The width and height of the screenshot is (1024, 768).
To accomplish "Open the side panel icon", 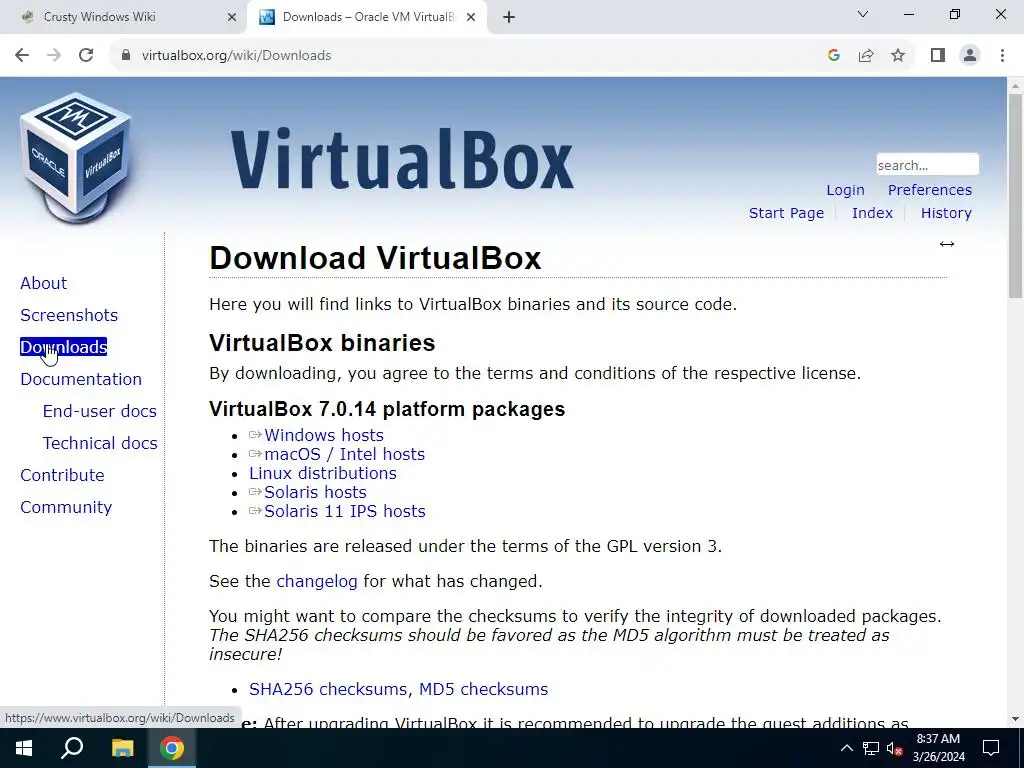I will pyautogui.click(x=938, y=56).
